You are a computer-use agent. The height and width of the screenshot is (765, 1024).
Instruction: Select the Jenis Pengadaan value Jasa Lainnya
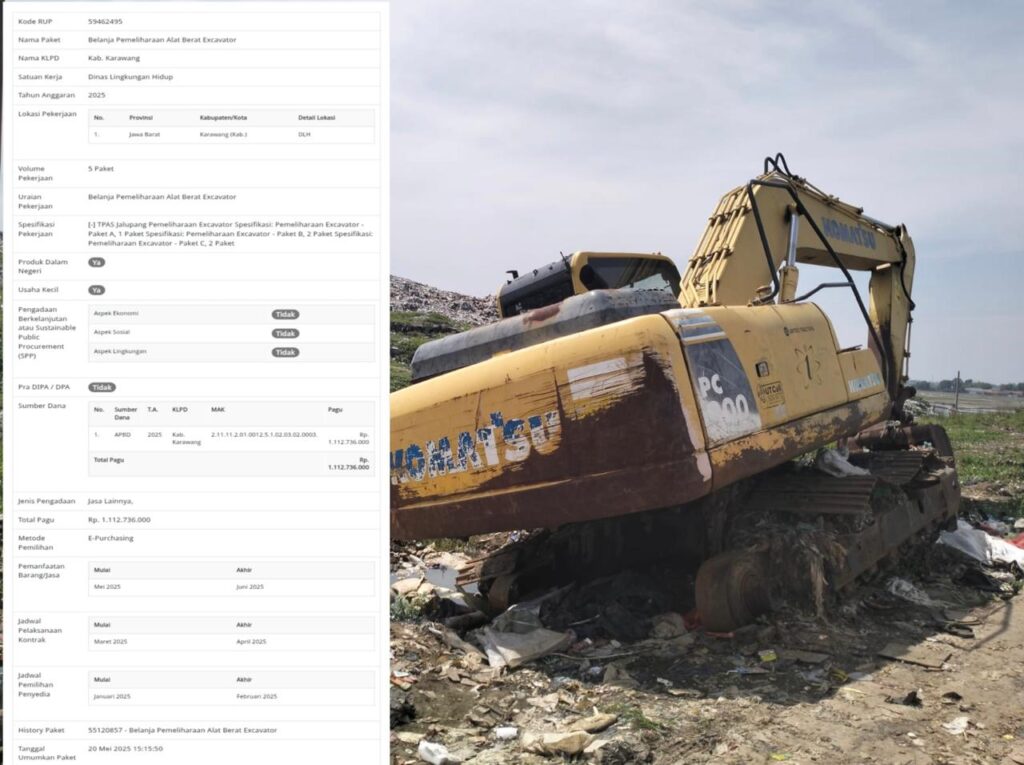[110, 501]
